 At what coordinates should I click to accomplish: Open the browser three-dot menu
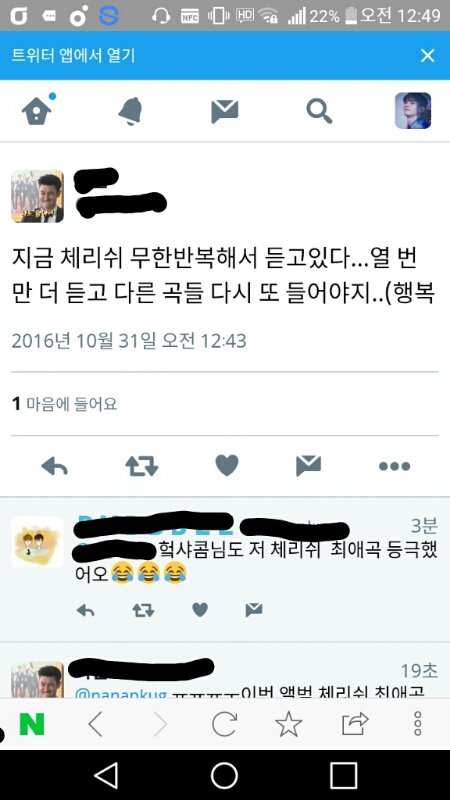point(417,723)
